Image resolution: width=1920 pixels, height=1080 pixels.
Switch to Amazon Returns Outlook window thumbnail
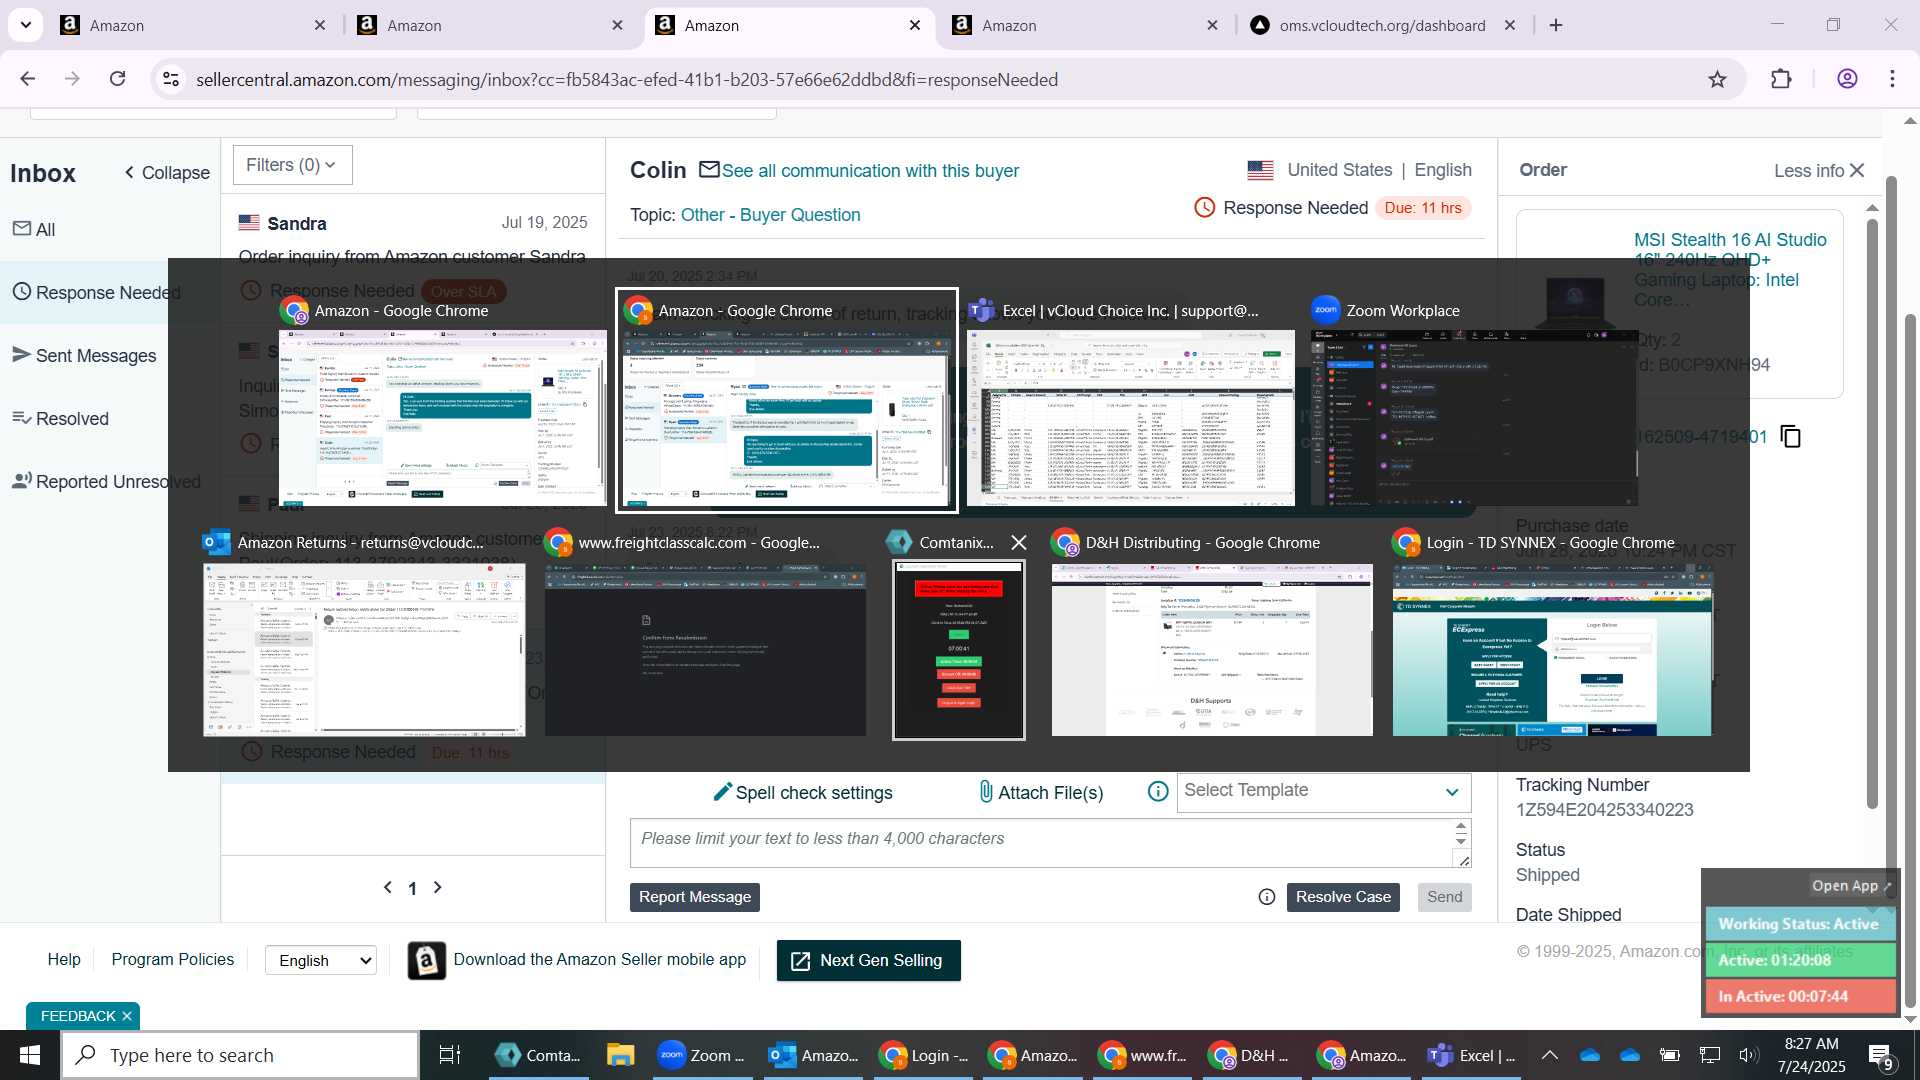[x=364, y=634]
